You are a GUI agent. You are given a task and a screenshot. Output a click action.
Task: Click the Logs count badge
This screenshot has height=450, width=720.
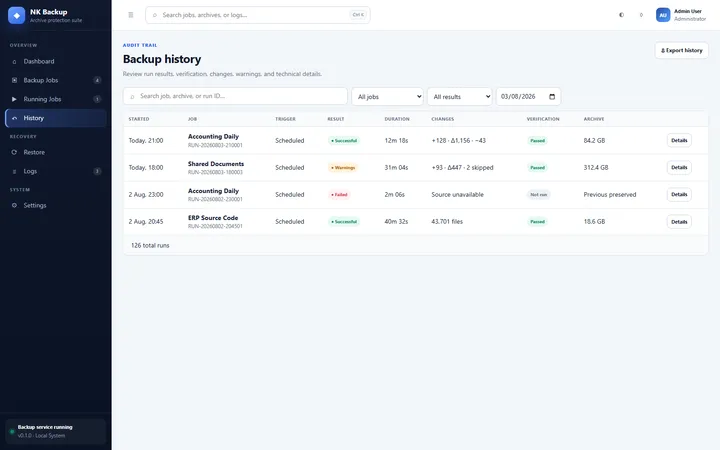click(x=97, y=171)
